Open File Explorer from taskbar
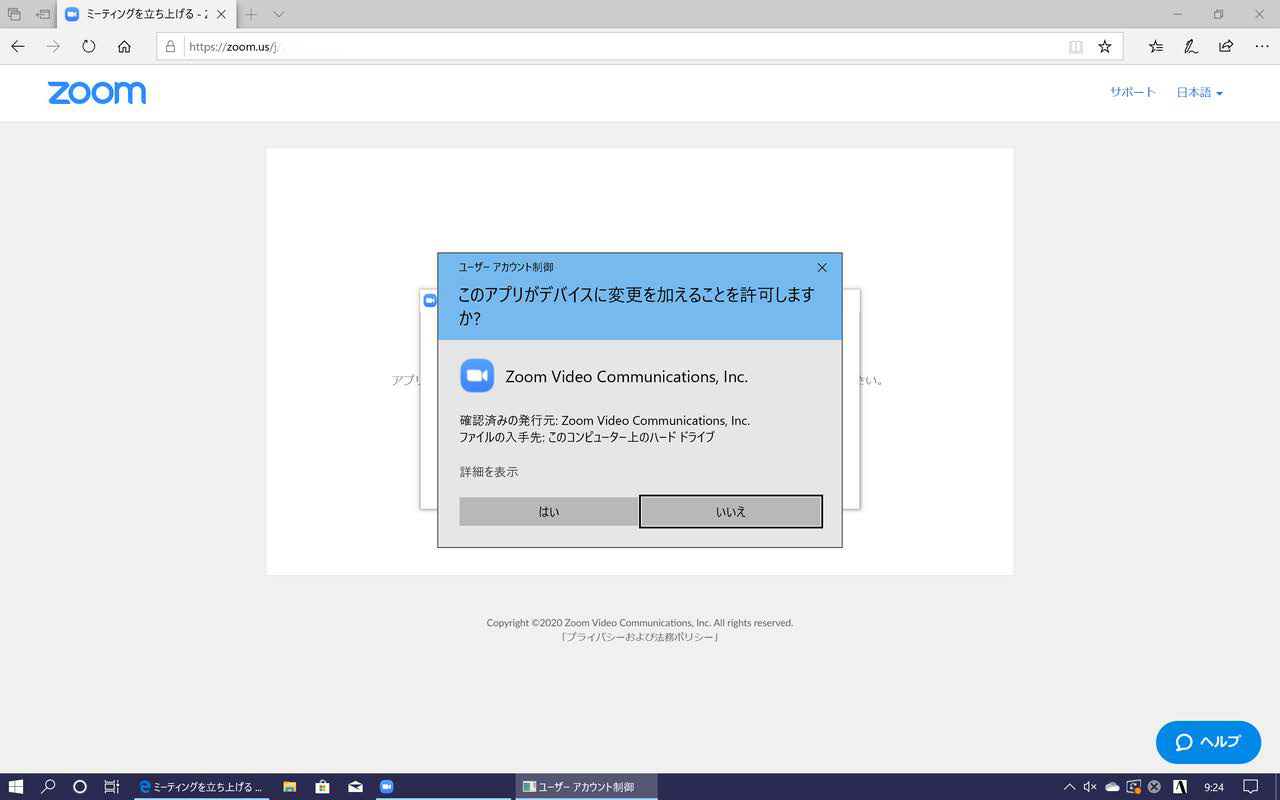The image size is (1280, 800). click(x=290, y=787)
